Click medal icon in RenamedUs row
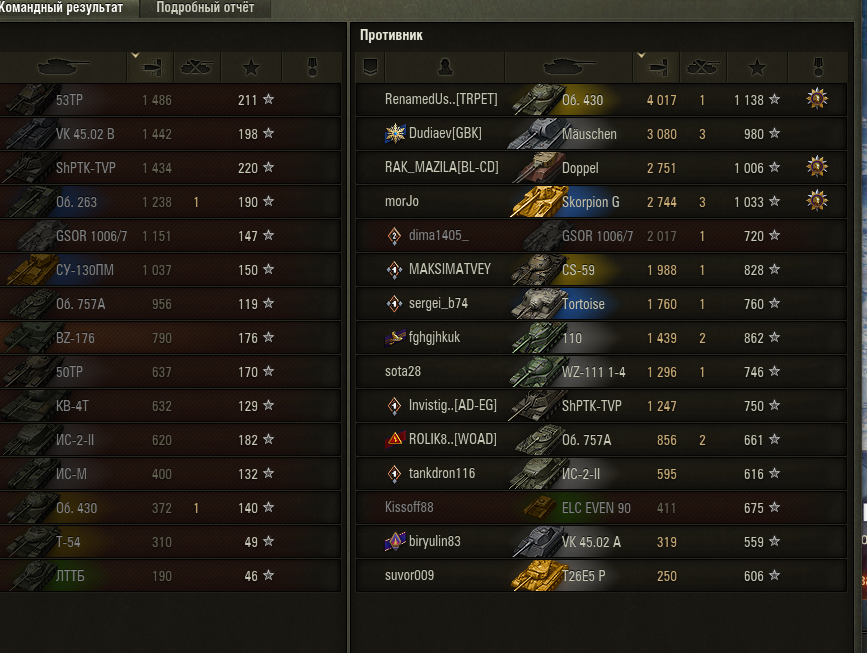 [x=817, y=100]
